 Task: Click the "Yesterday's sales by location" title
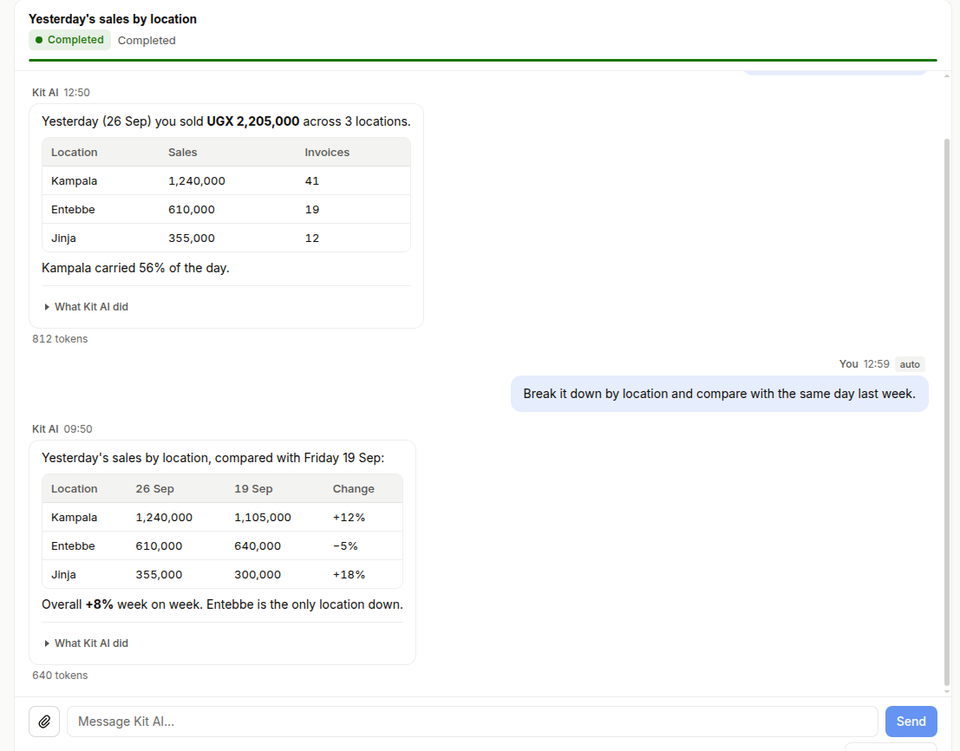pyautogui.click(x=113, y=19)
